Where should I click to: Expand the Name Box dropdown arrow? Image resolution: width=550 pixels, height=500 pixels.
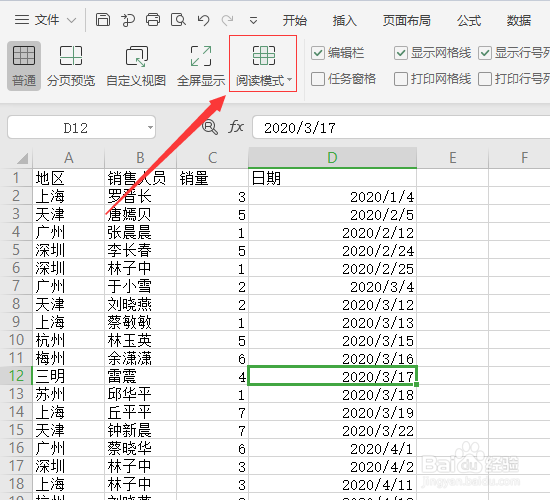150,127
